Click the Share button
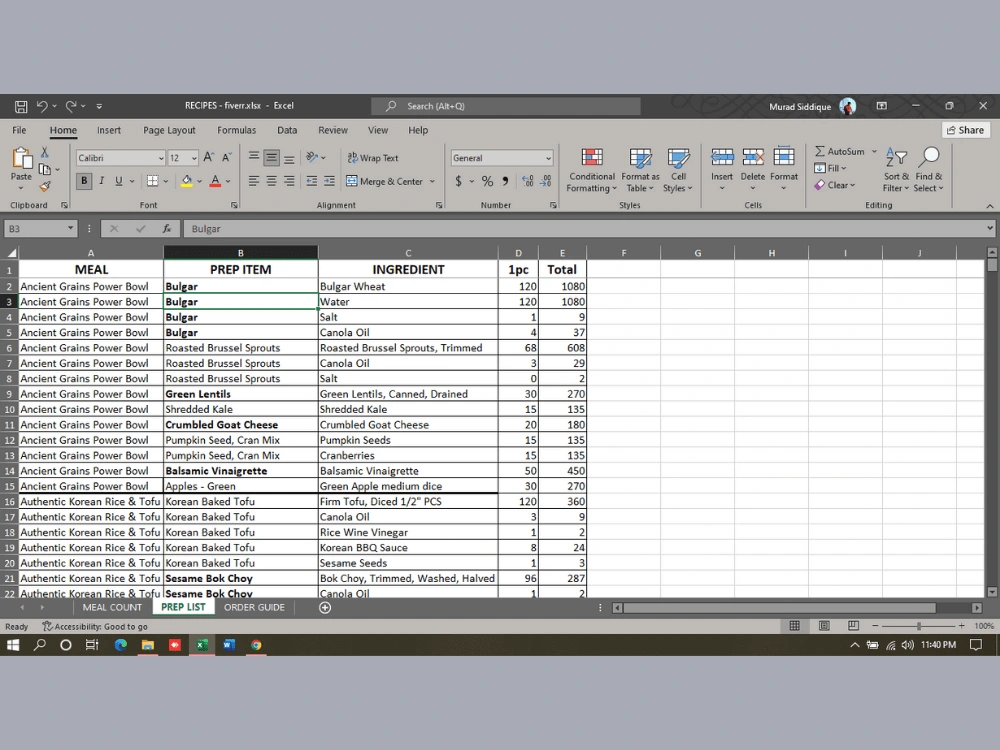Viewport: 1000px width, 750px height. point(966,130)
